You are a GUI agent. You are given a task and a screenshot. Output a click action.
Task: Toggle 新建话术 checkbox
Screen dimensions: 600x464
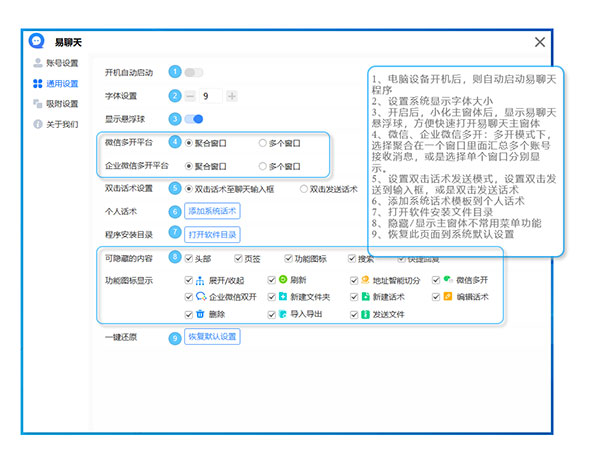coord(354,297)
